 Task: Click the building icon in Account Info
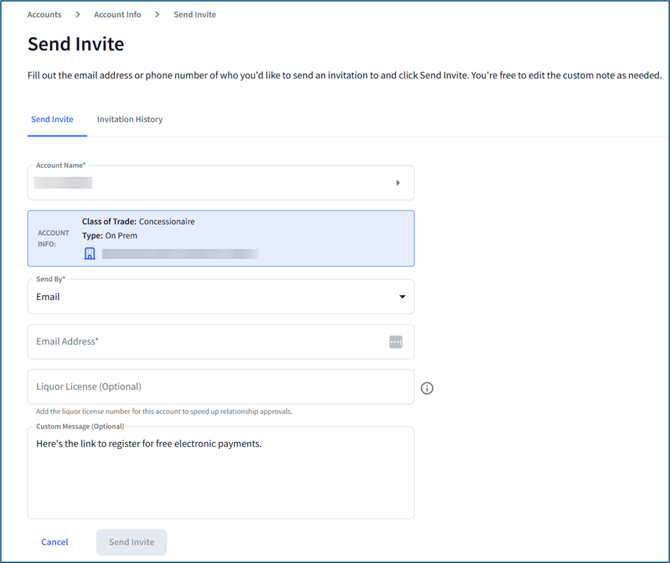pos(90,254)
